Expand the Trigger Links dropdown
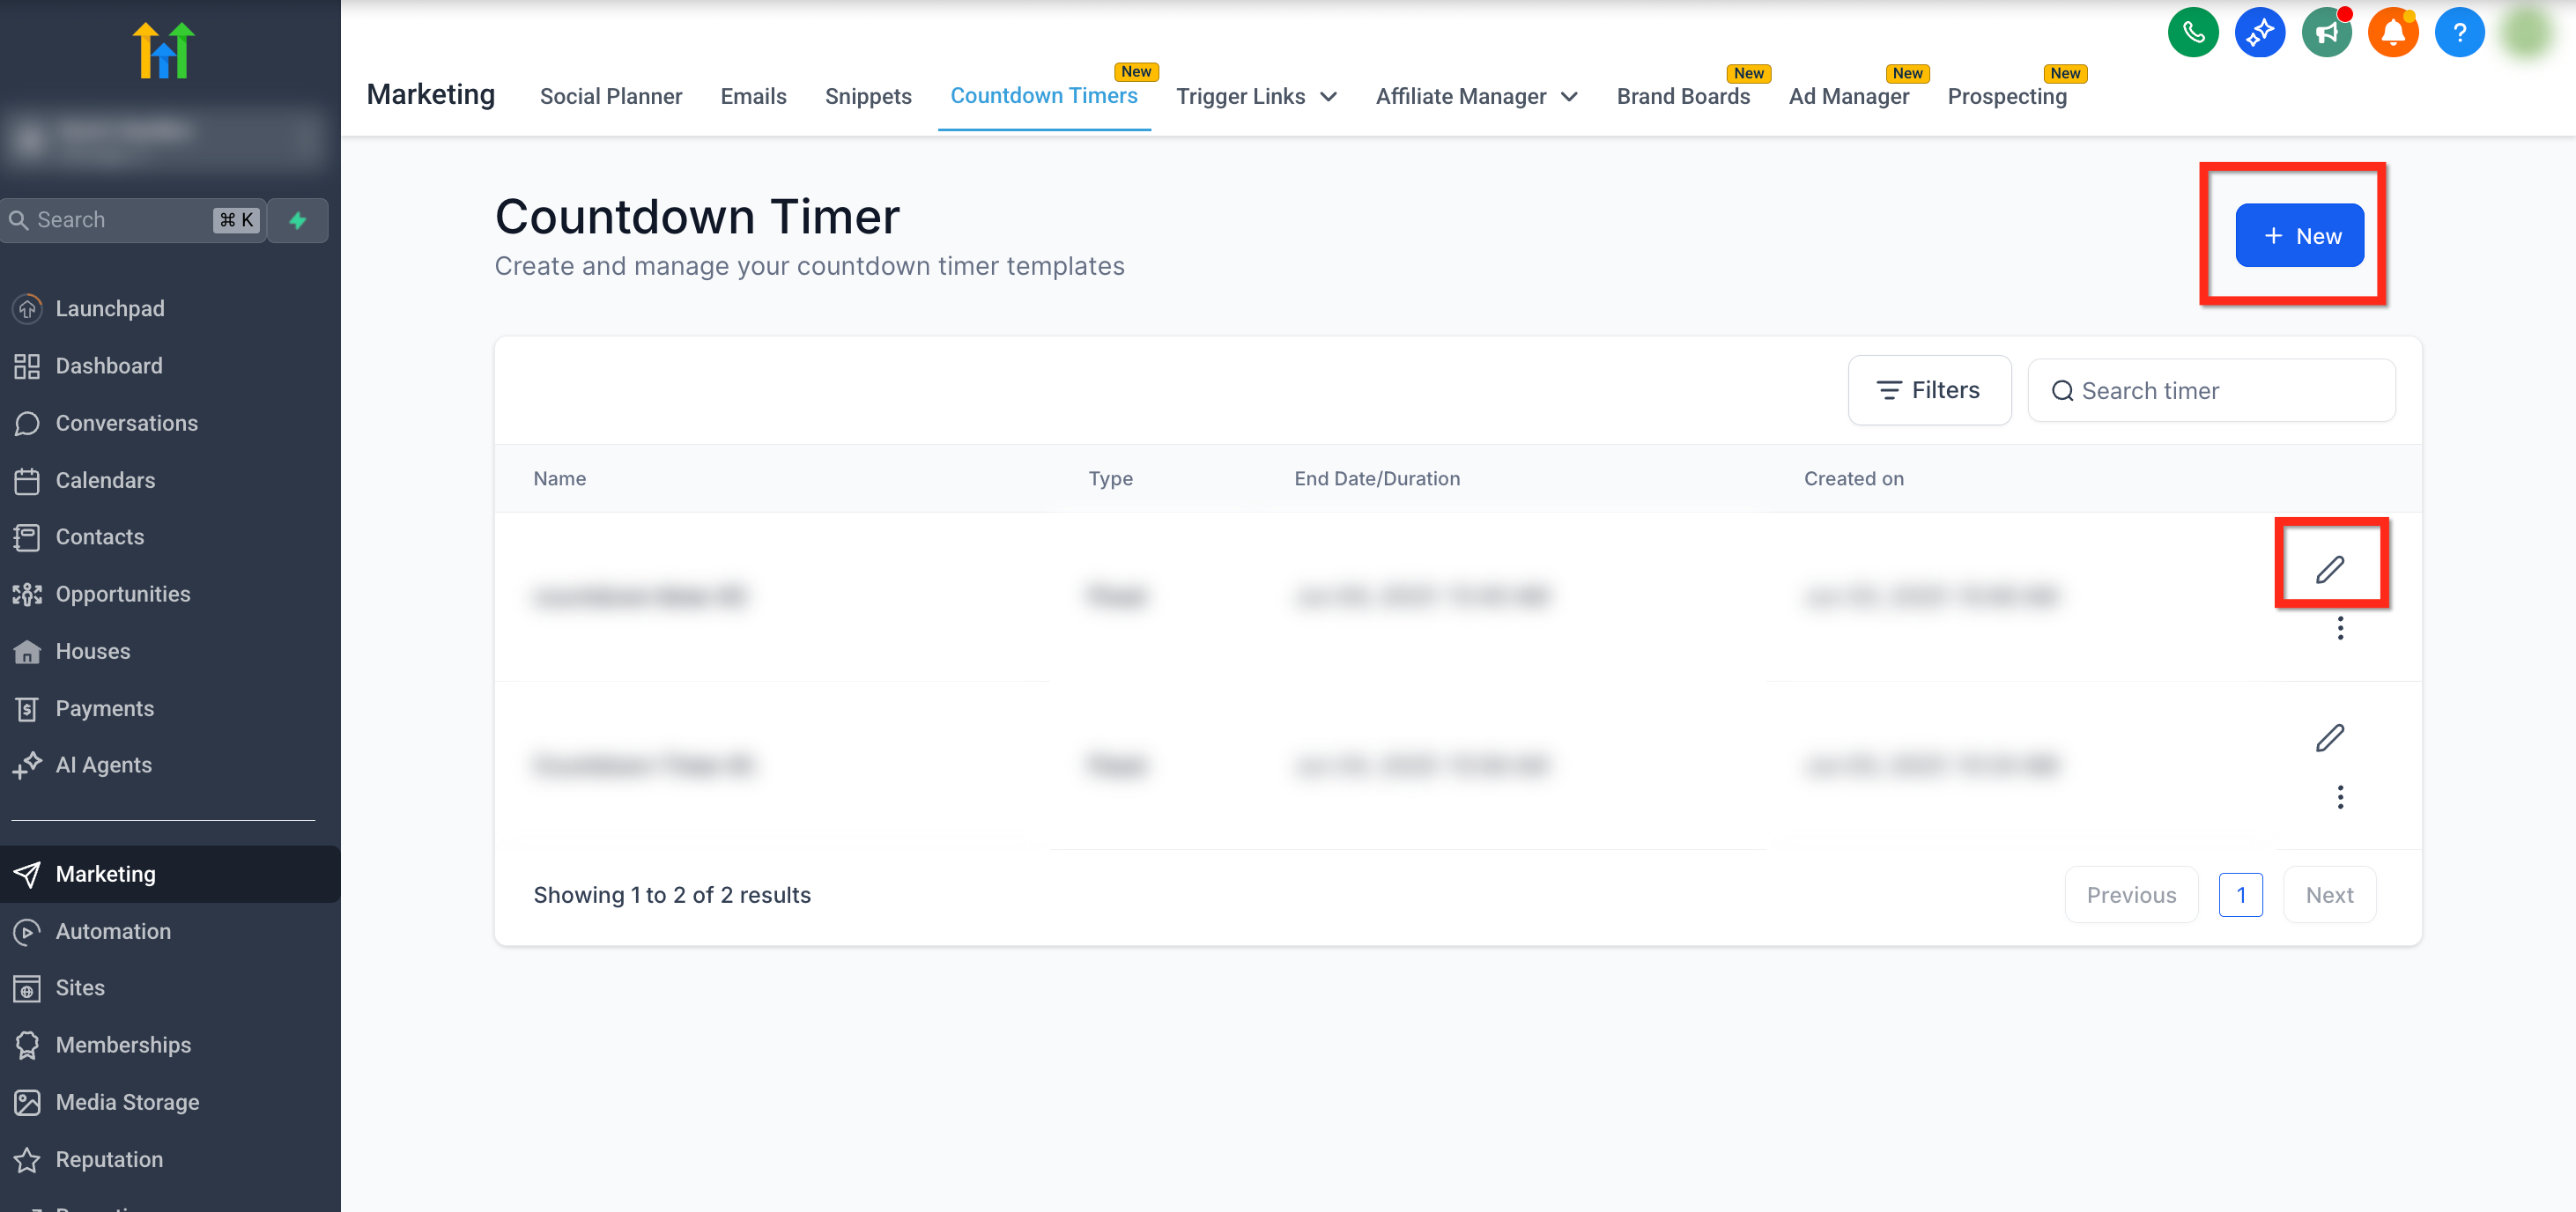This screenshot has height=1212, width=2576. click(x=1256, y=96)
